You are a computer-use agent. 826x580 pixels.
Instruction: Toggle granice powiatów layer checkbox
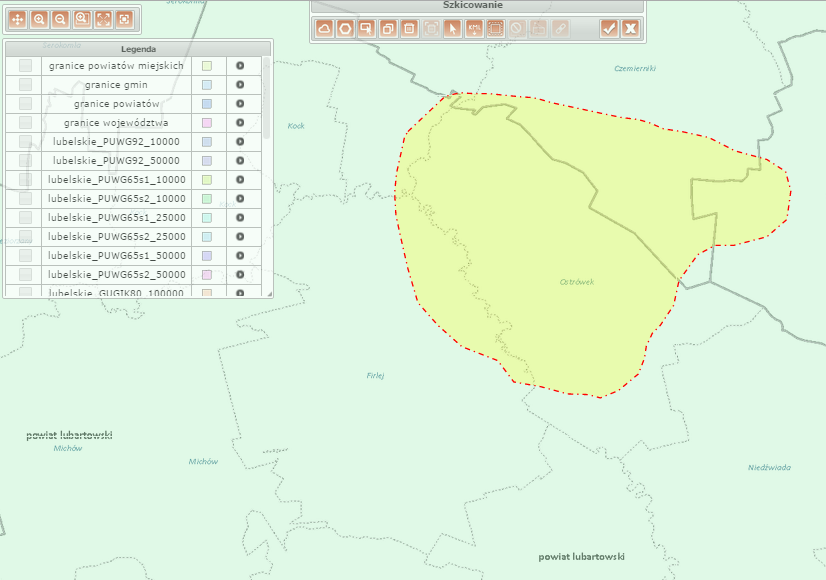[25, 104]
